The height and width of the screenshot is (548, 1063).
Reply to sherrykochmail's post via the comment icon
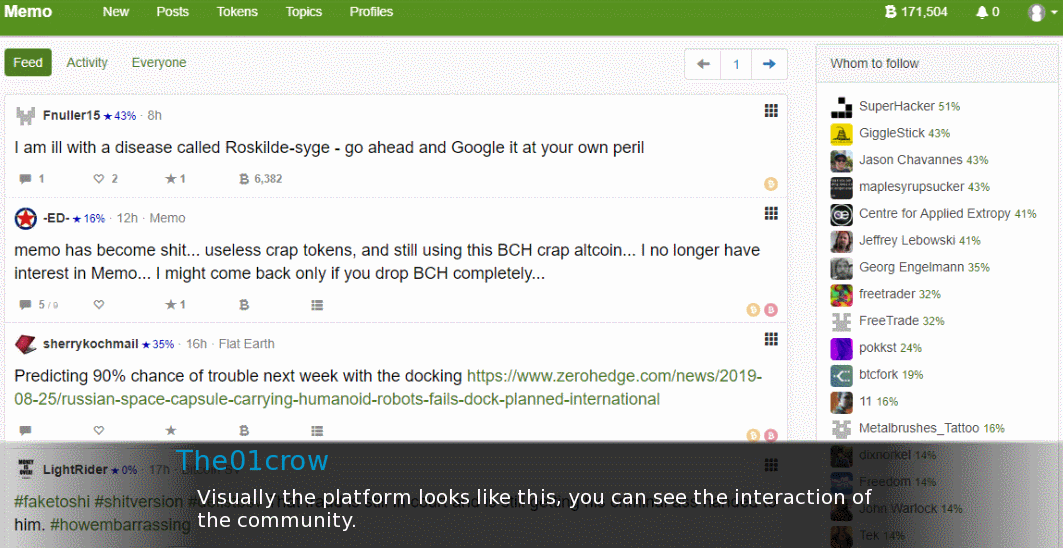click(x=25, y=431)
